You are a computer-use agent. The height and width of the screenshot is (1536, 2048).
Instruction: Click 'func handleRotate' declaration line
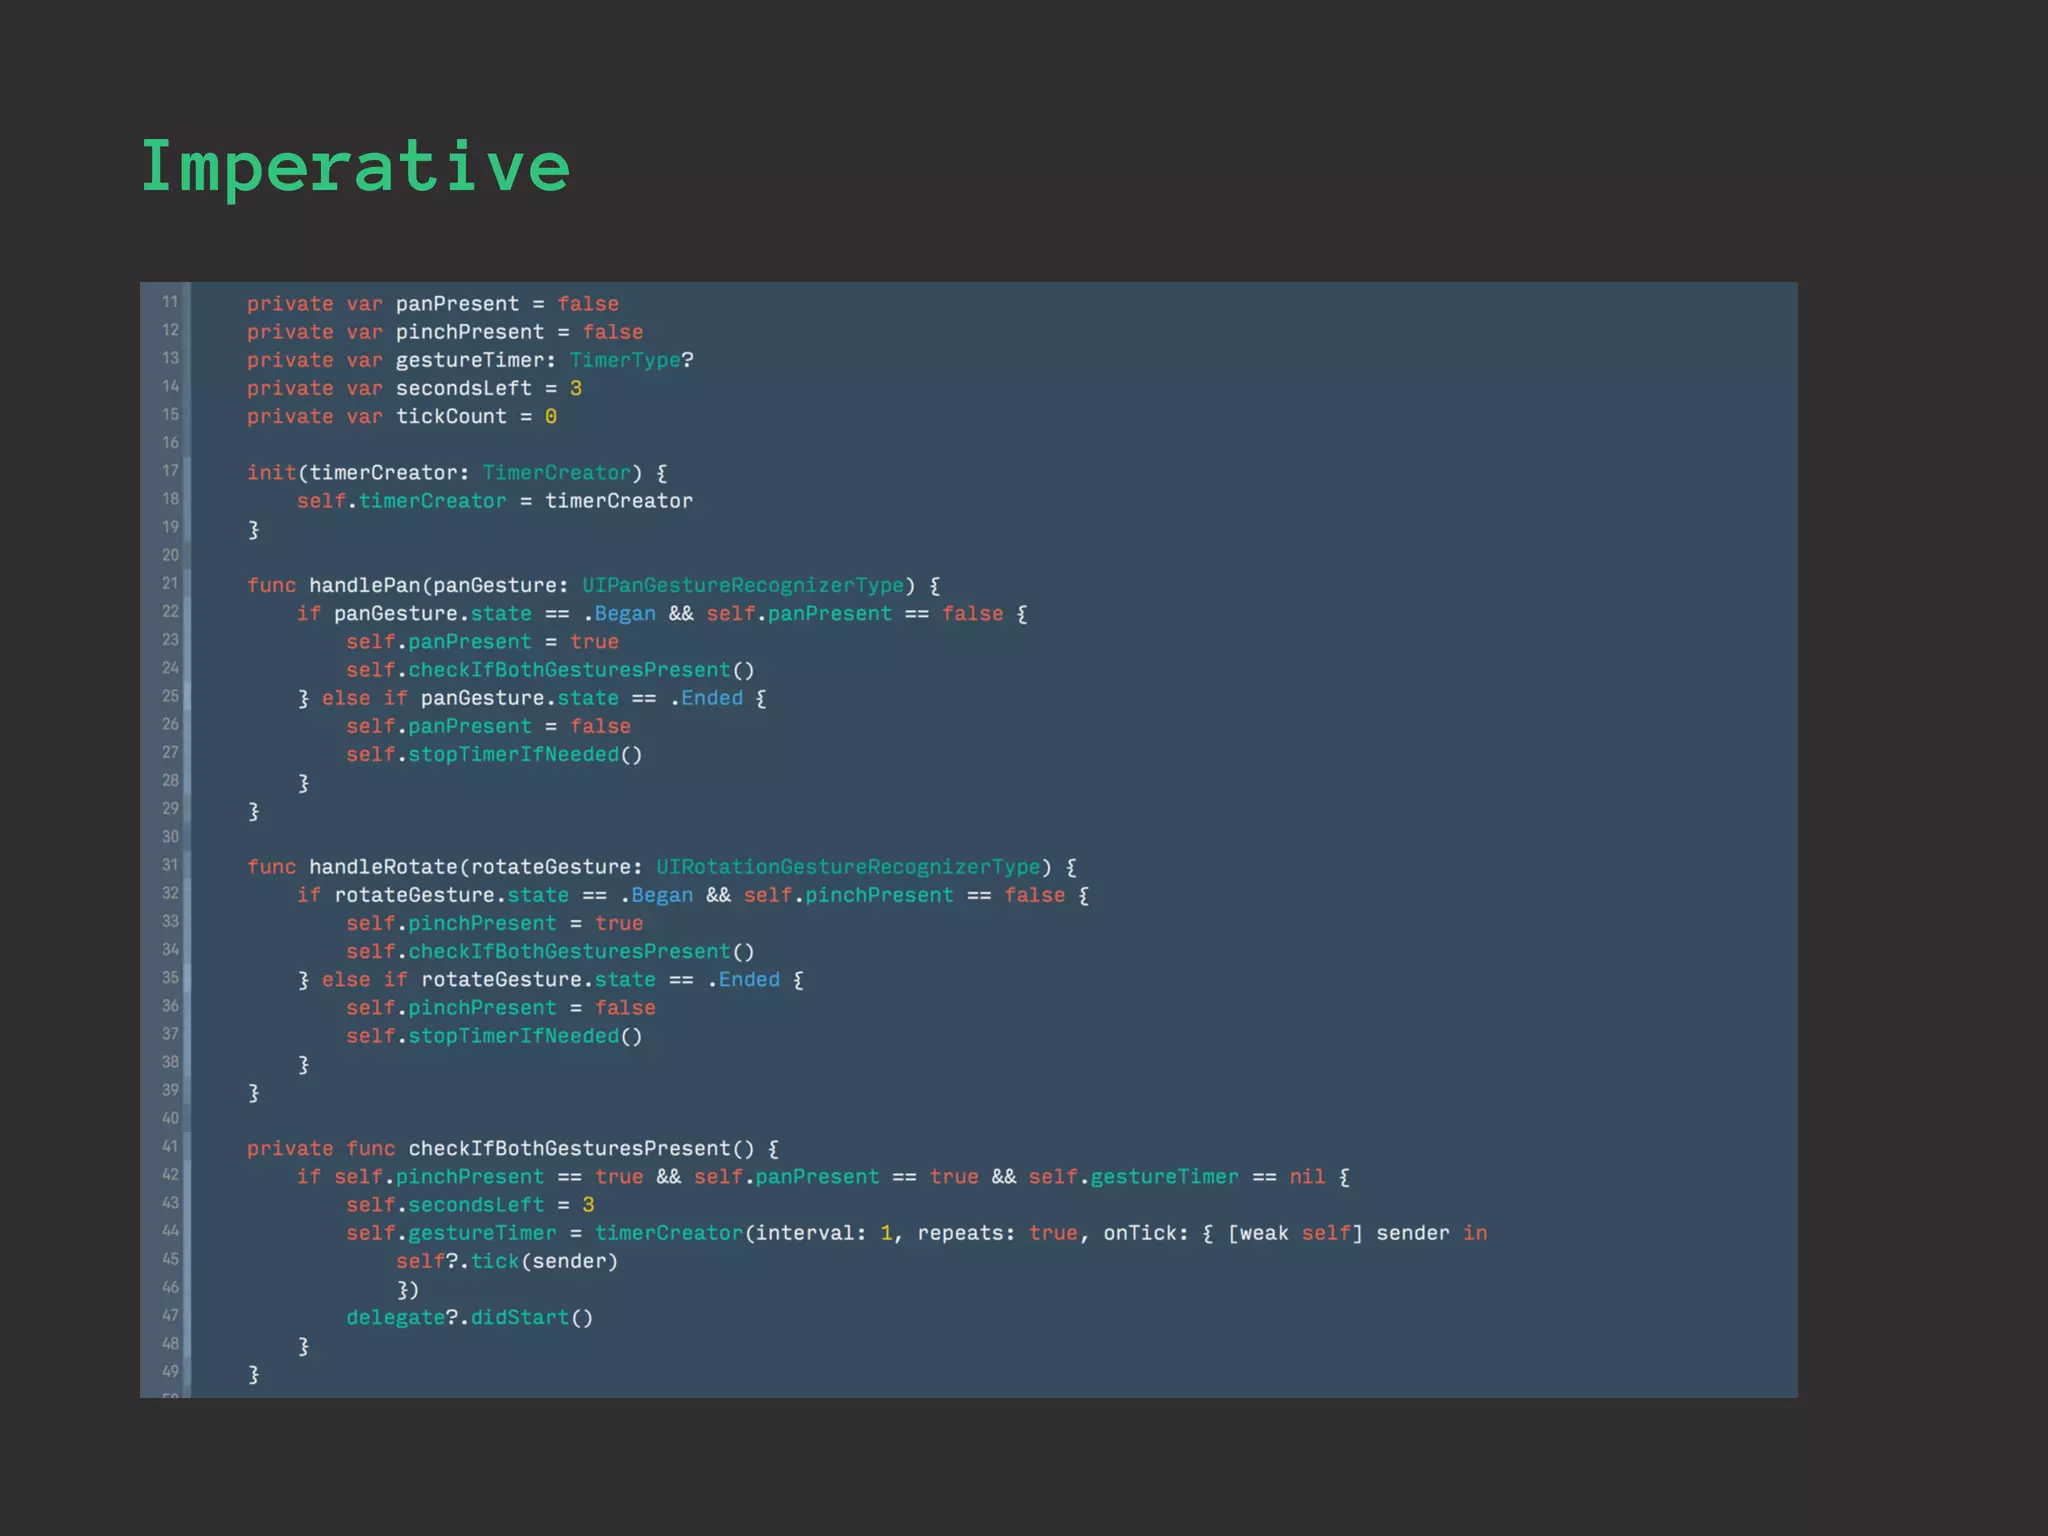(x=662, y=867)
